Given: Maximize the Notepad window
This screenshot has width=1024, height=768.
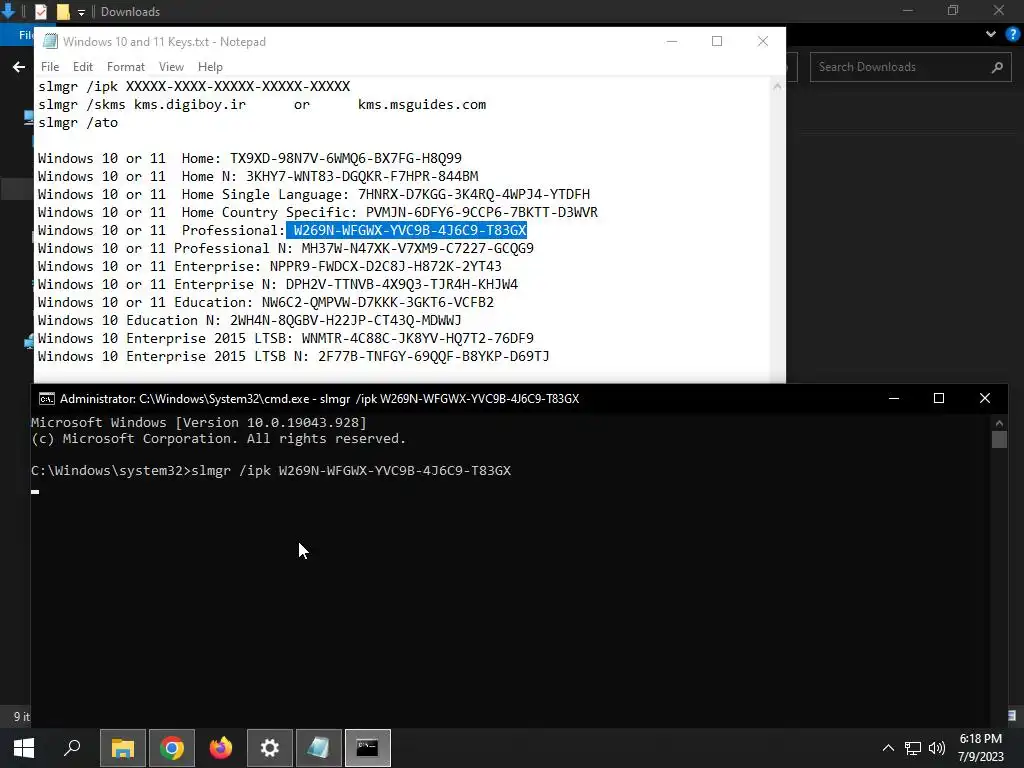Looking at the screenshot, I should click(717, 41).
